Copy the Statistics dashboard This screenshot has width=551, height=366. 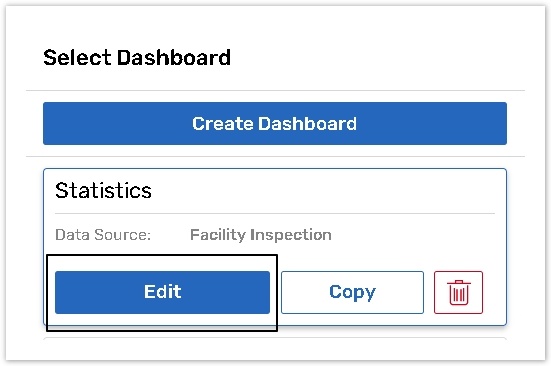pyautogui.click(x=352, y=292)
